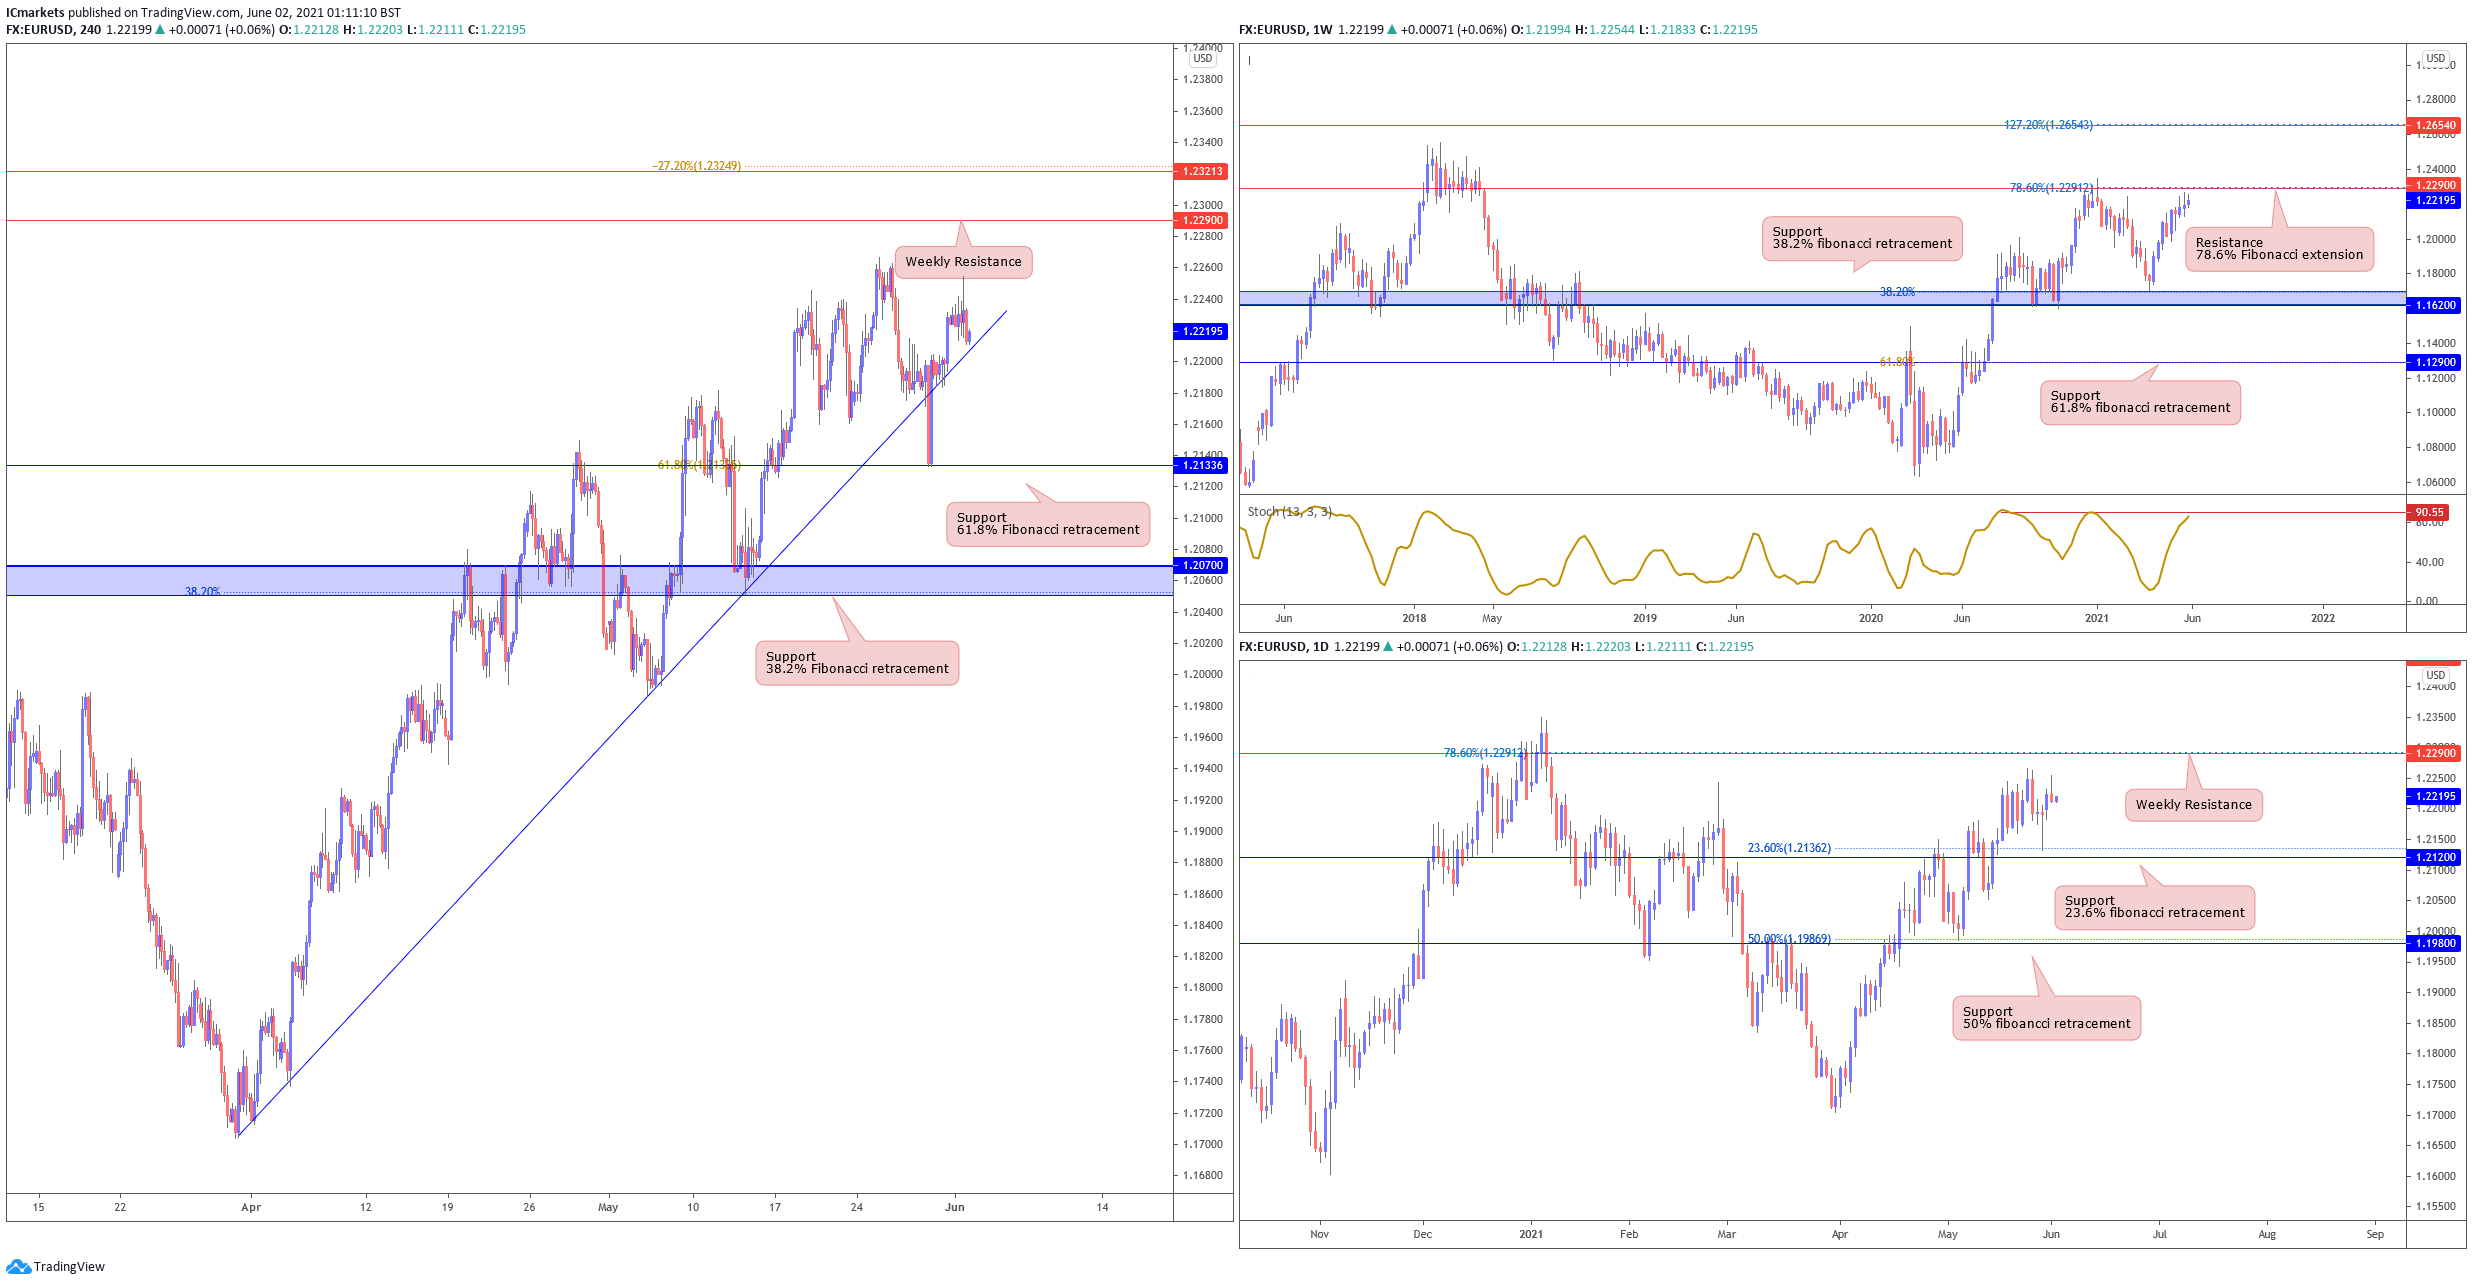Click the 127.20%(1.26543) Fibonacci label

(x=2048, y=126)
